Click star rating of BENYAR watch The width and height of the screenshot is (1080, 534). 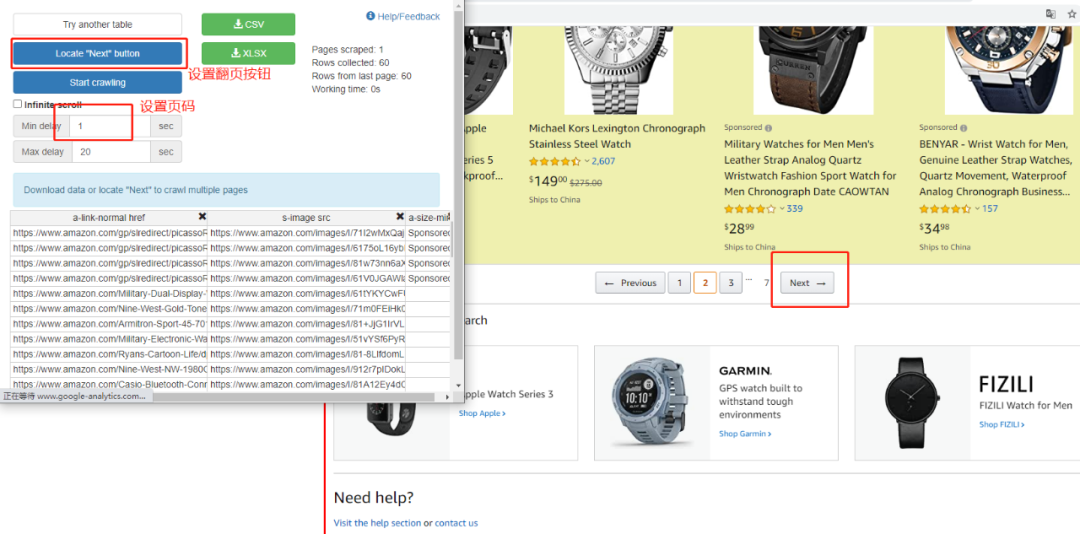(x=945, y=209)
